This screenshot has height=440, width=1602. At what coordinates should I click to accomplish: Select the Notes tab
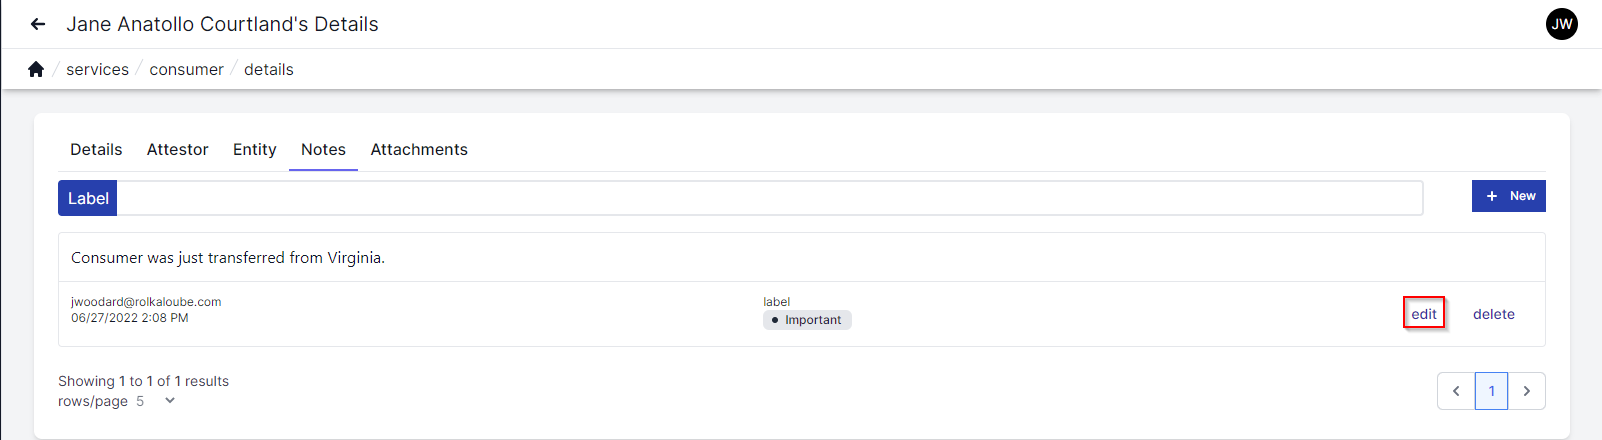[x=323, y=149]
